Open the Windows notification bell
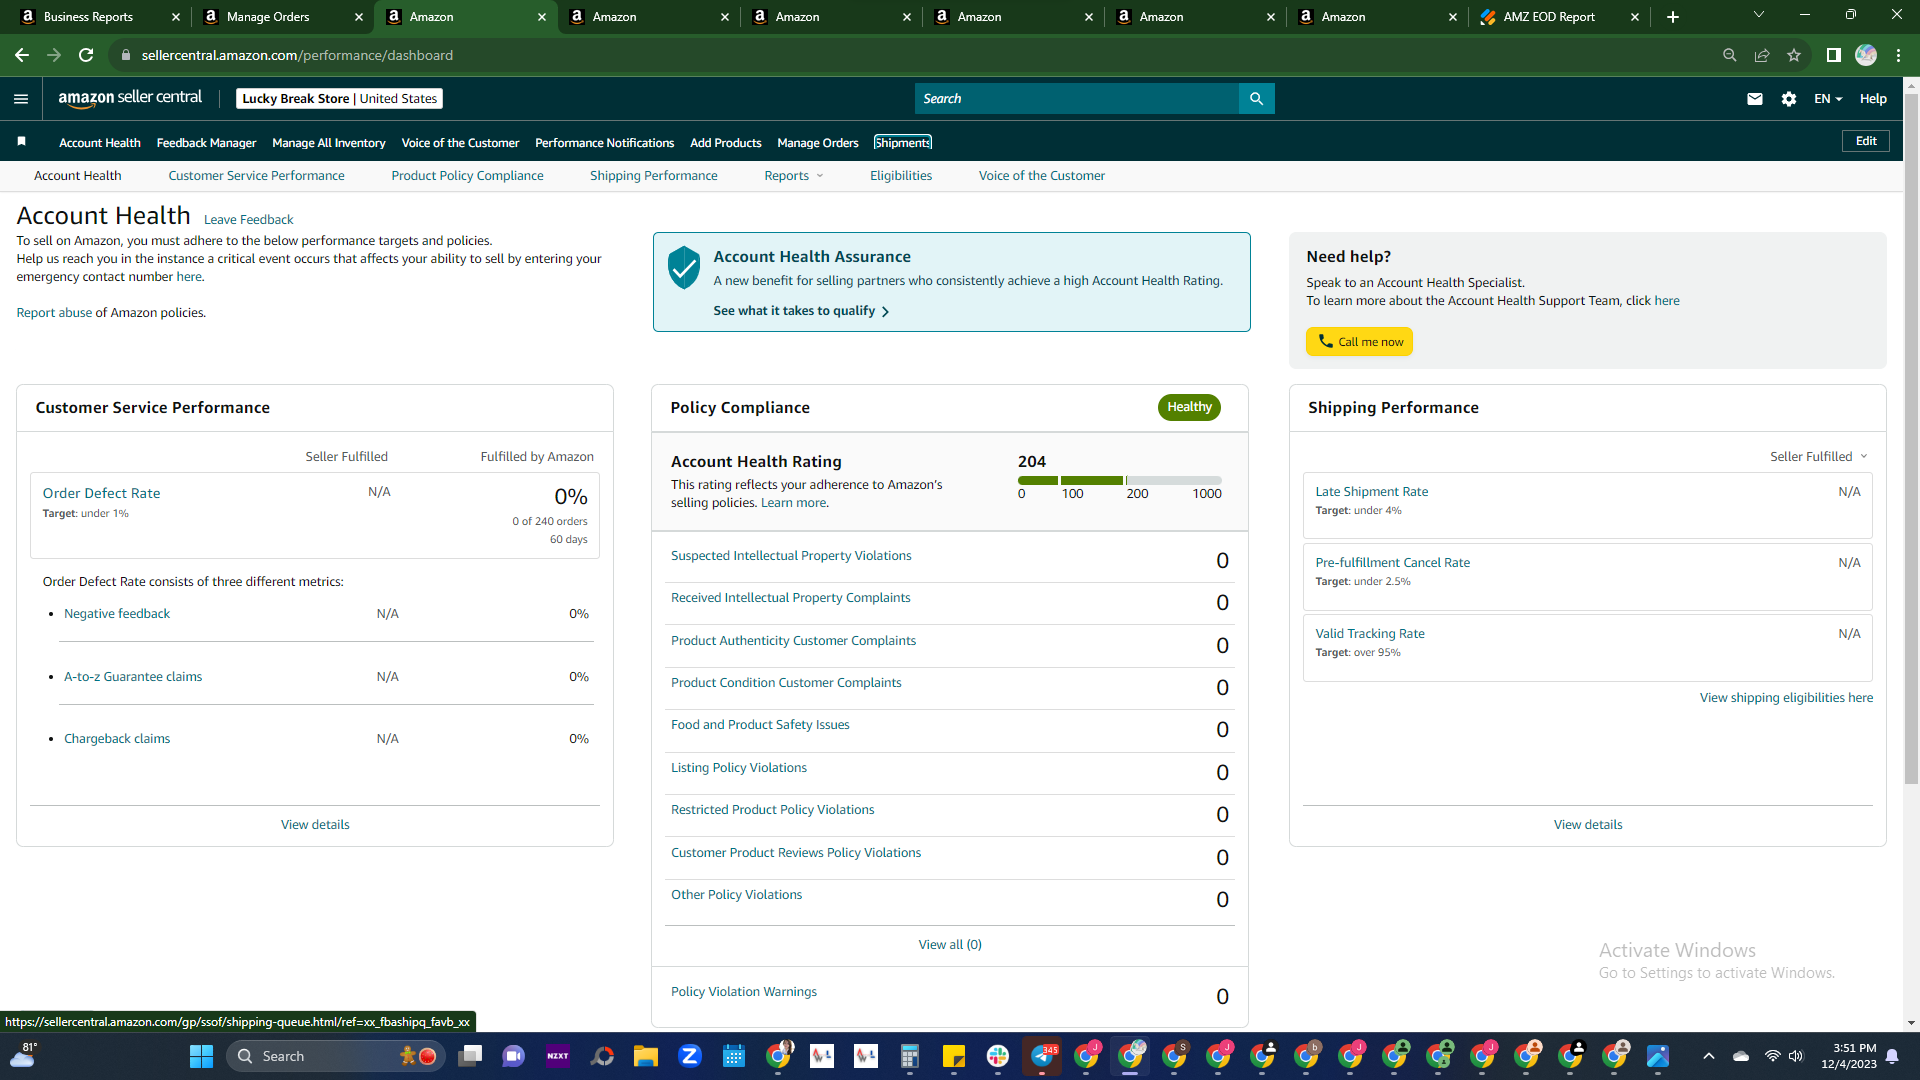 pyautogui.click(x=1892, y=1056)
